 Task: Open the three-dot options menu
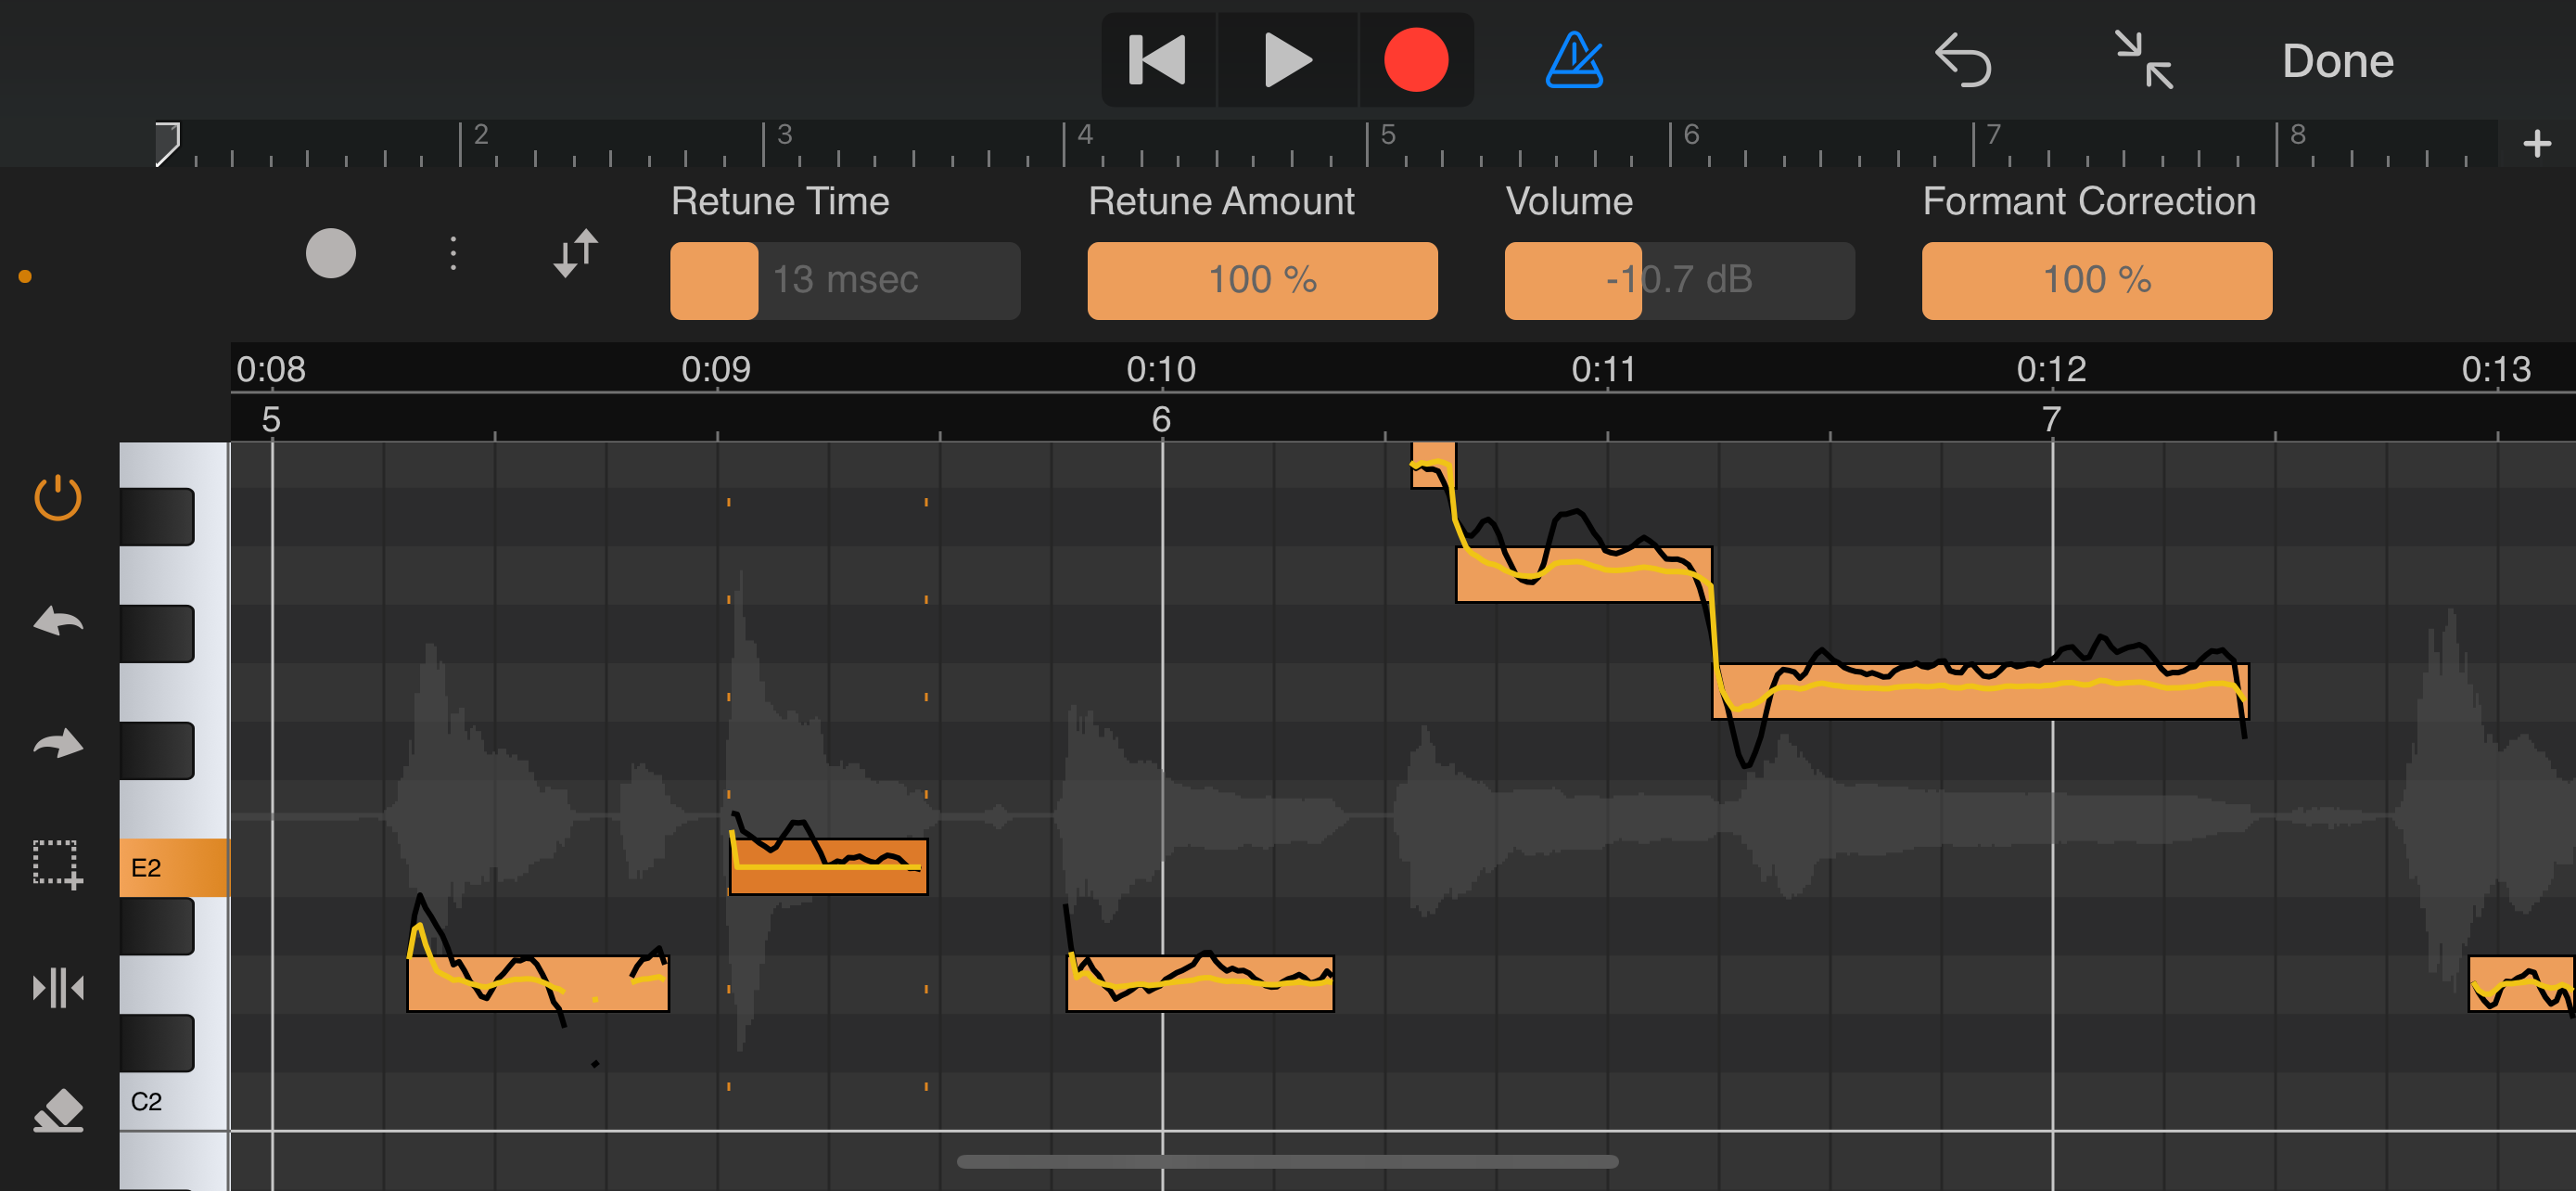pyautogui.click(x=453, y=253)
